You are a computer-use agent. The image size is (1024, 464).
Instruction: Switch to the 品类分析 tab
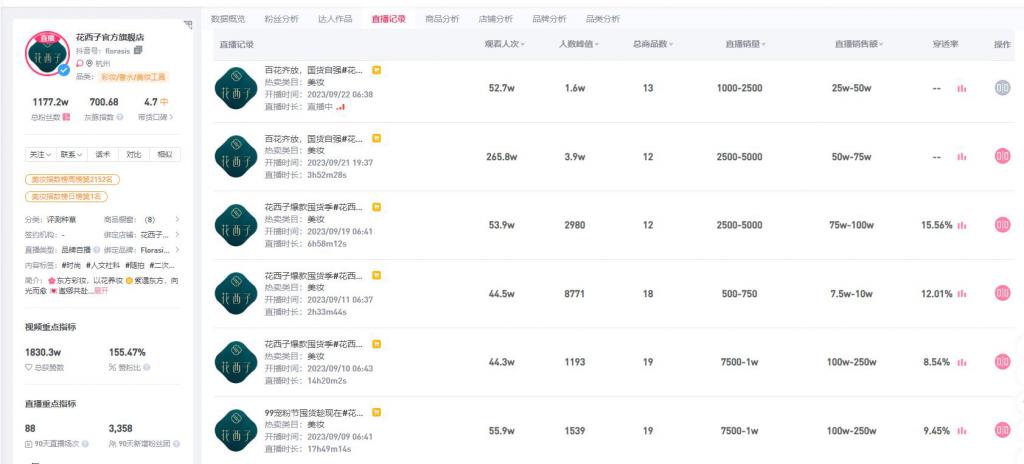point(603,19)
